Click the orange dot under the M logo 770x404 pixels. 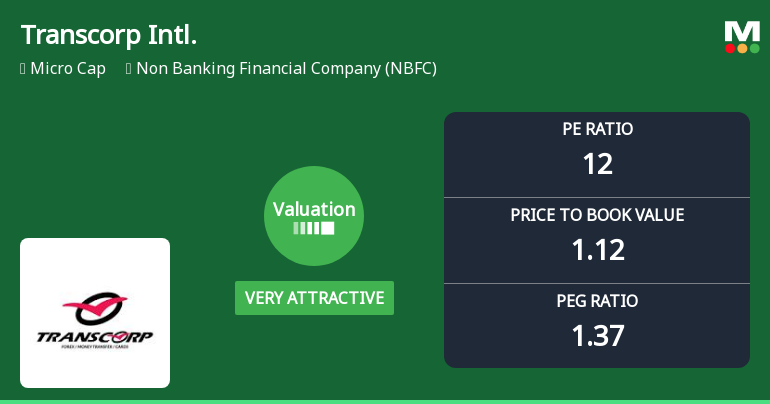pos(742,48)
